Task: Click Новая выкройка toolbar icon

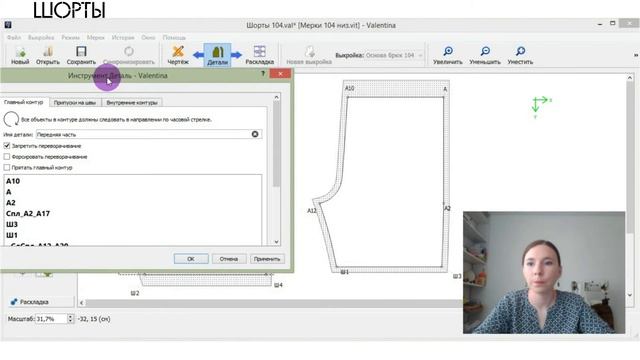Action: [309, 56]
